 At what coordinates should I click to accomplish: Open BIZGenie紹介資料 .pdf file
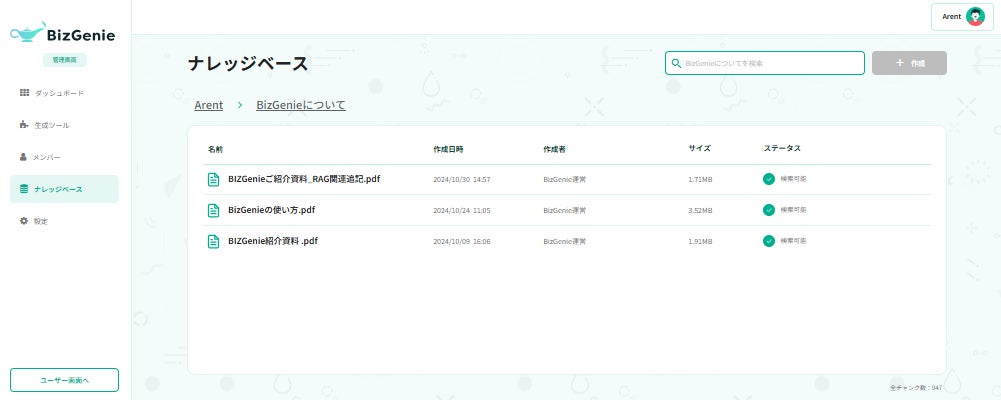click(273, 241)
